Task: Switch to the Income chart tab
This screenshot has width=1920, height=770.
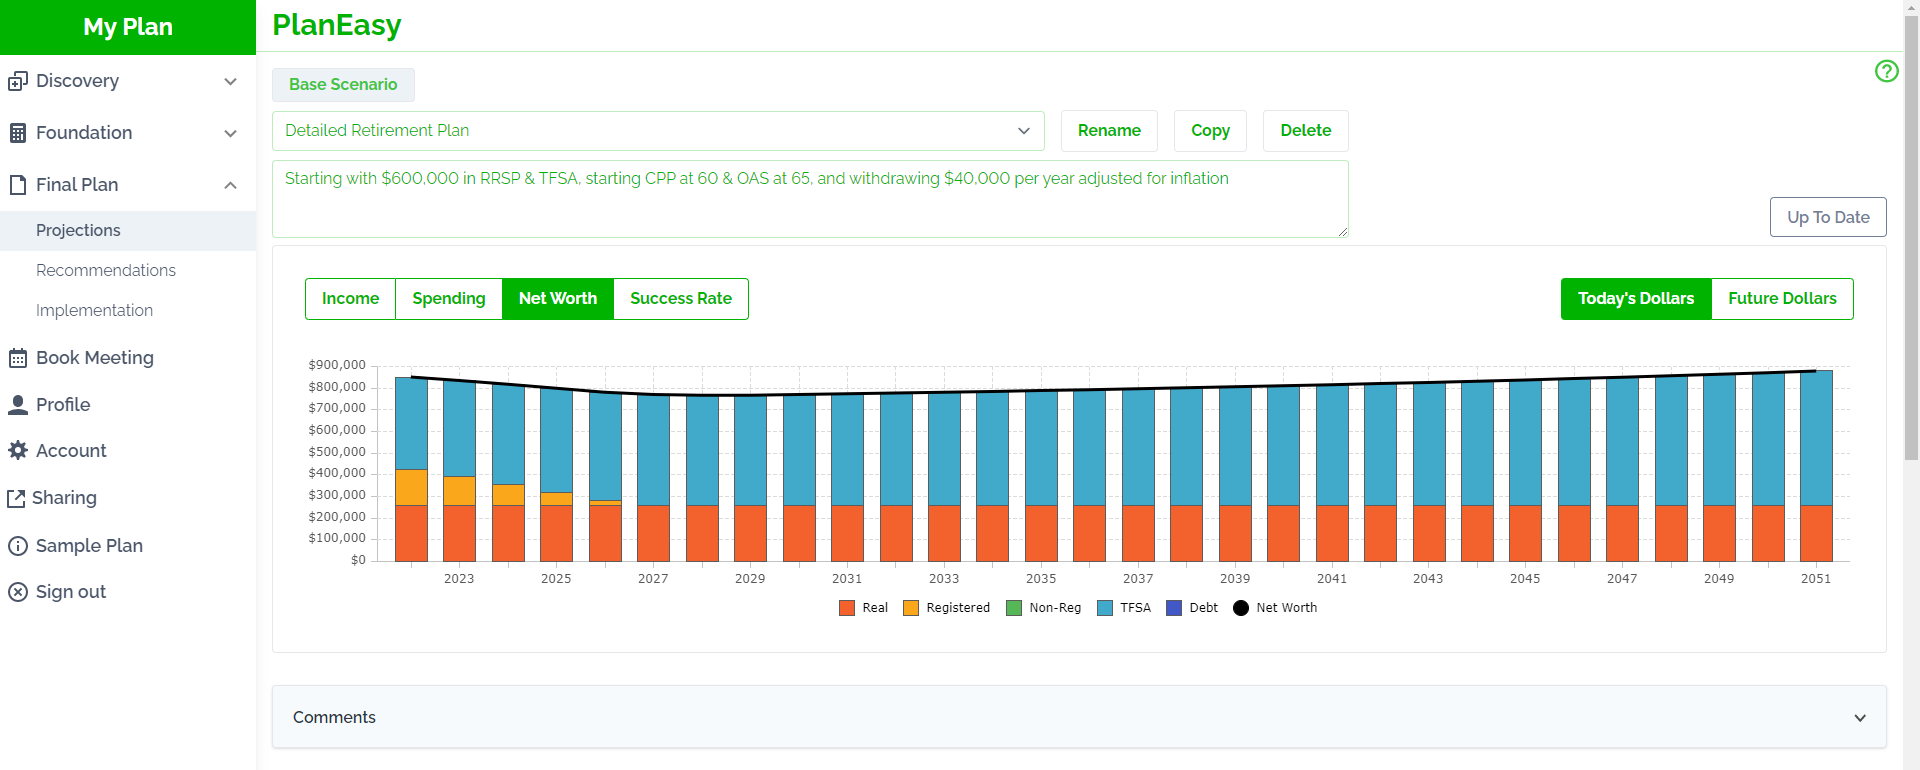Action: pyautogui.click(x=350, y=299)
